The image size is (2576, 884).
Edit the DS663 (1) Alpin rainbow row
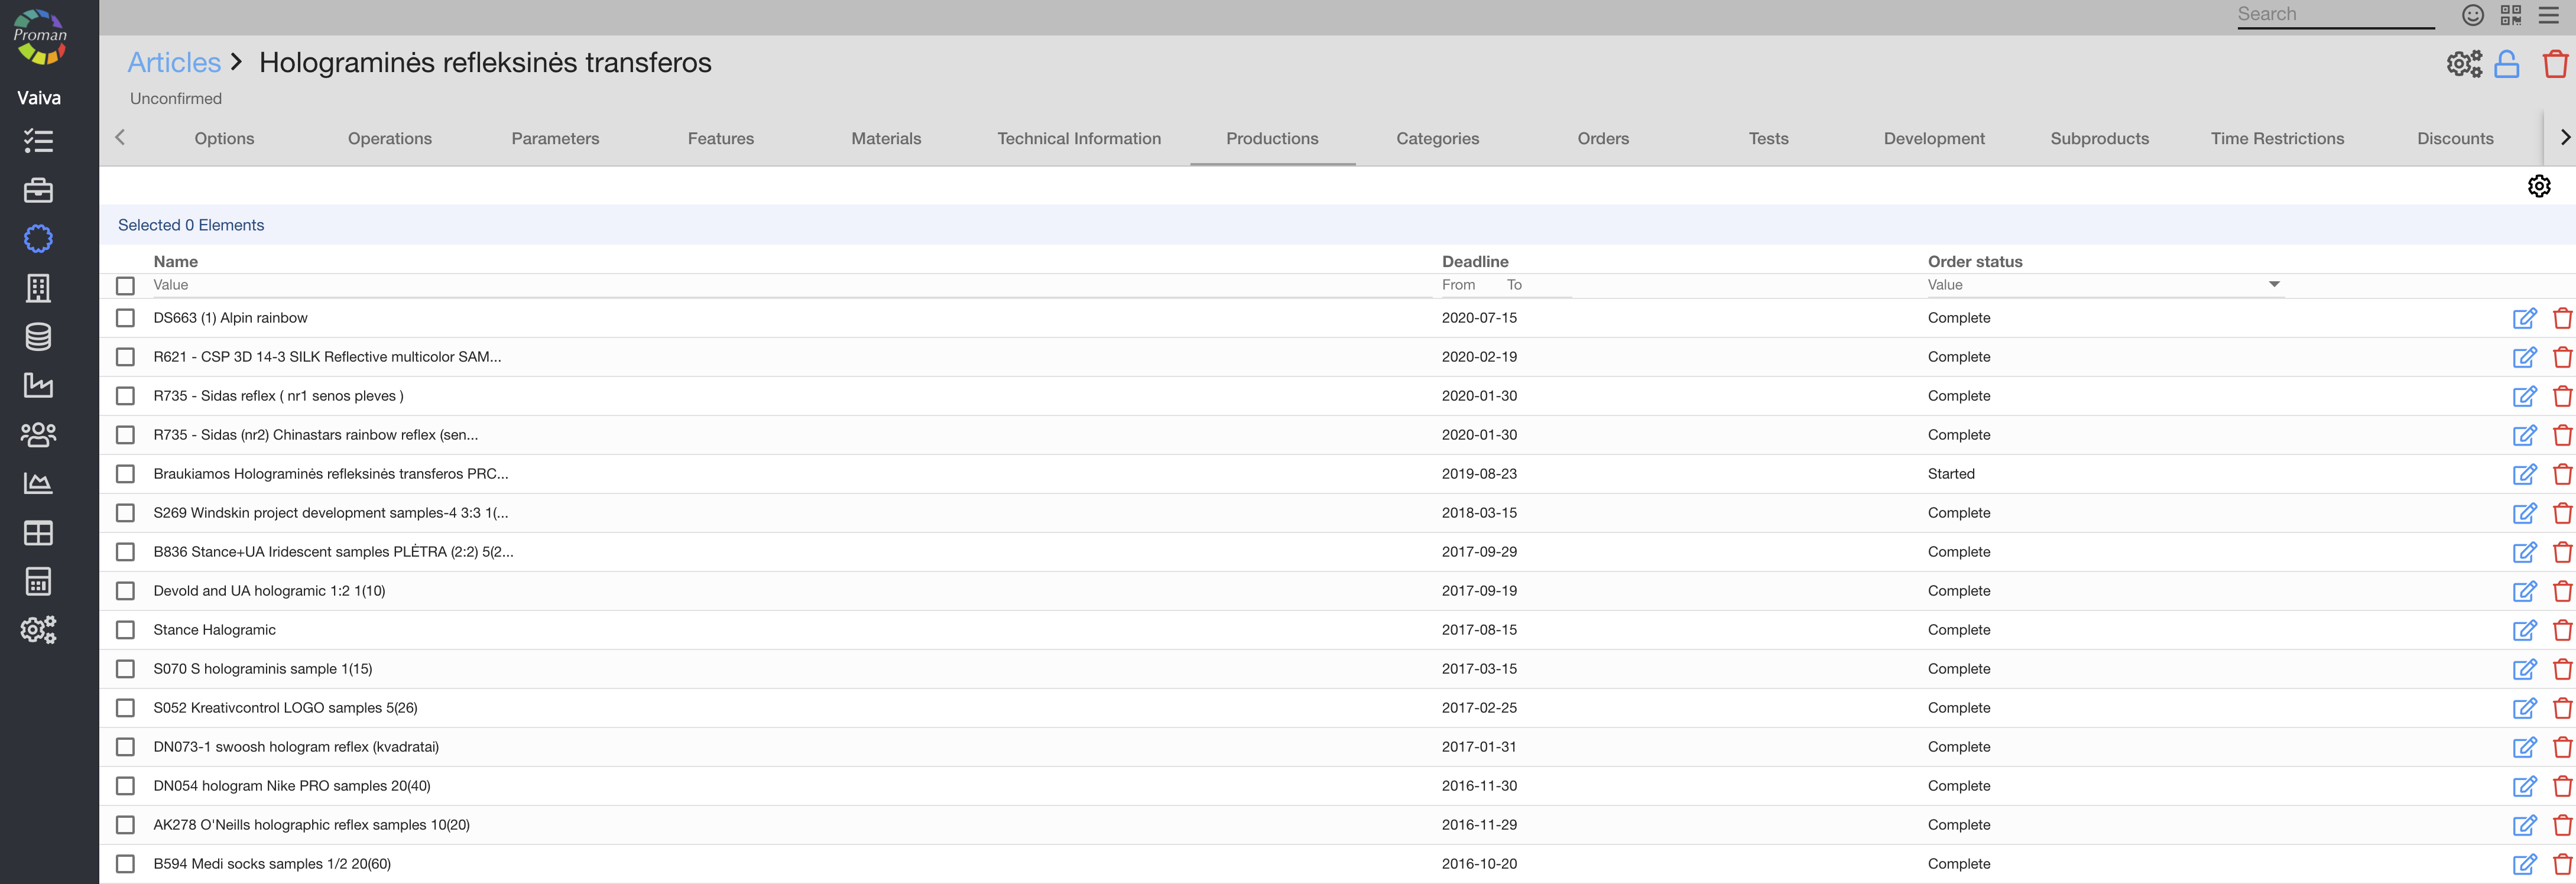(x=2524, y=318)
